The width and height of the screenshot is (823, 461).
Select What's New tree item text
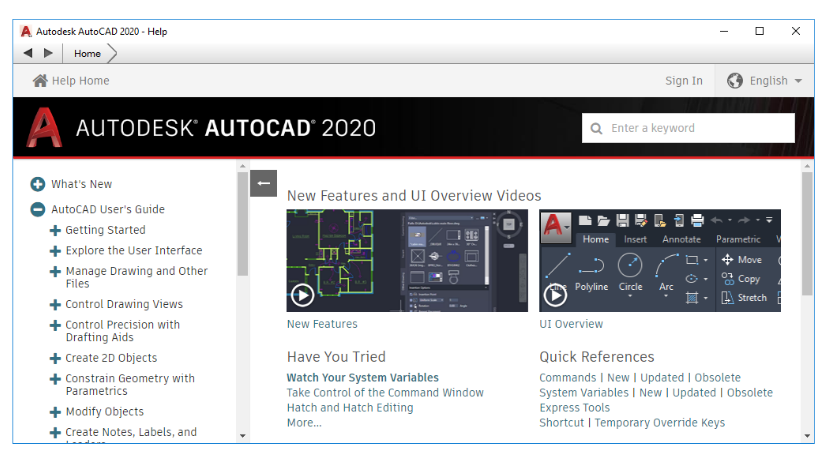coord(81,184)
